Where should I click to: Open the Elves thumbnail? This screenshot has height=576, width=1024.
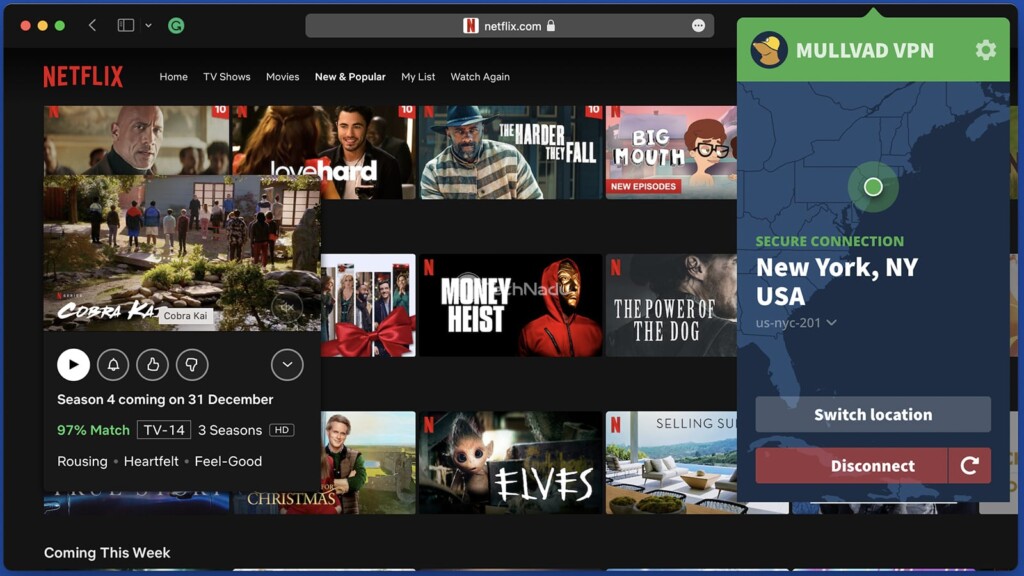point(510,462)
